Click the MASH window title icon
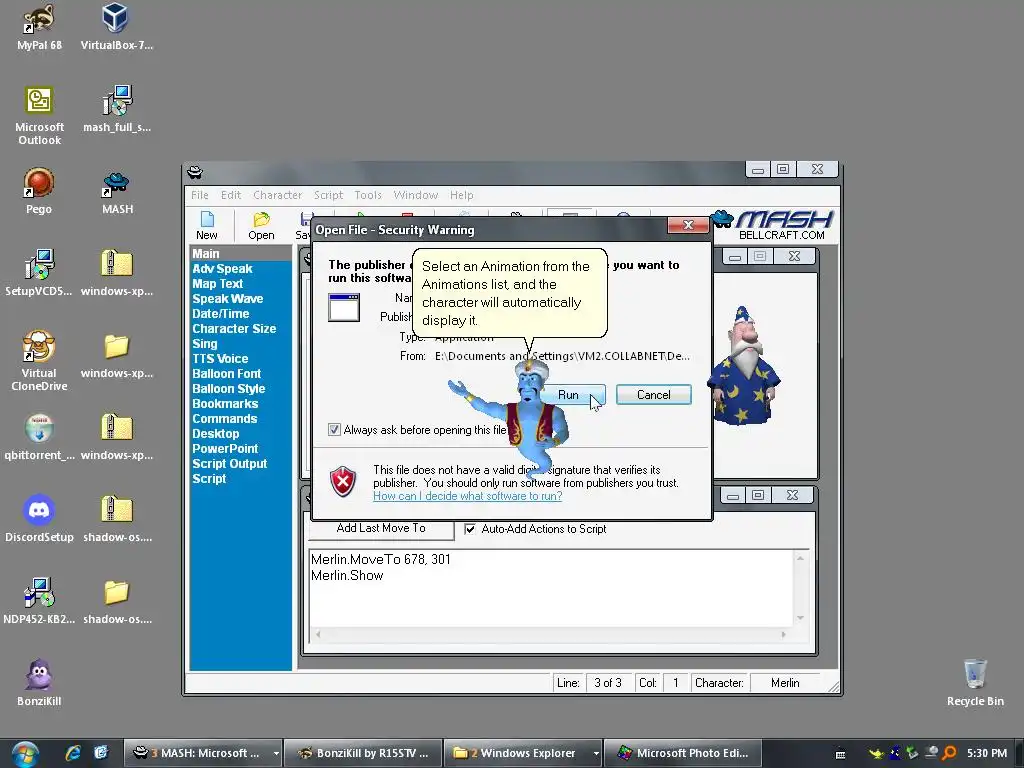Viewport: 1024px width, 768px height. 195,172
